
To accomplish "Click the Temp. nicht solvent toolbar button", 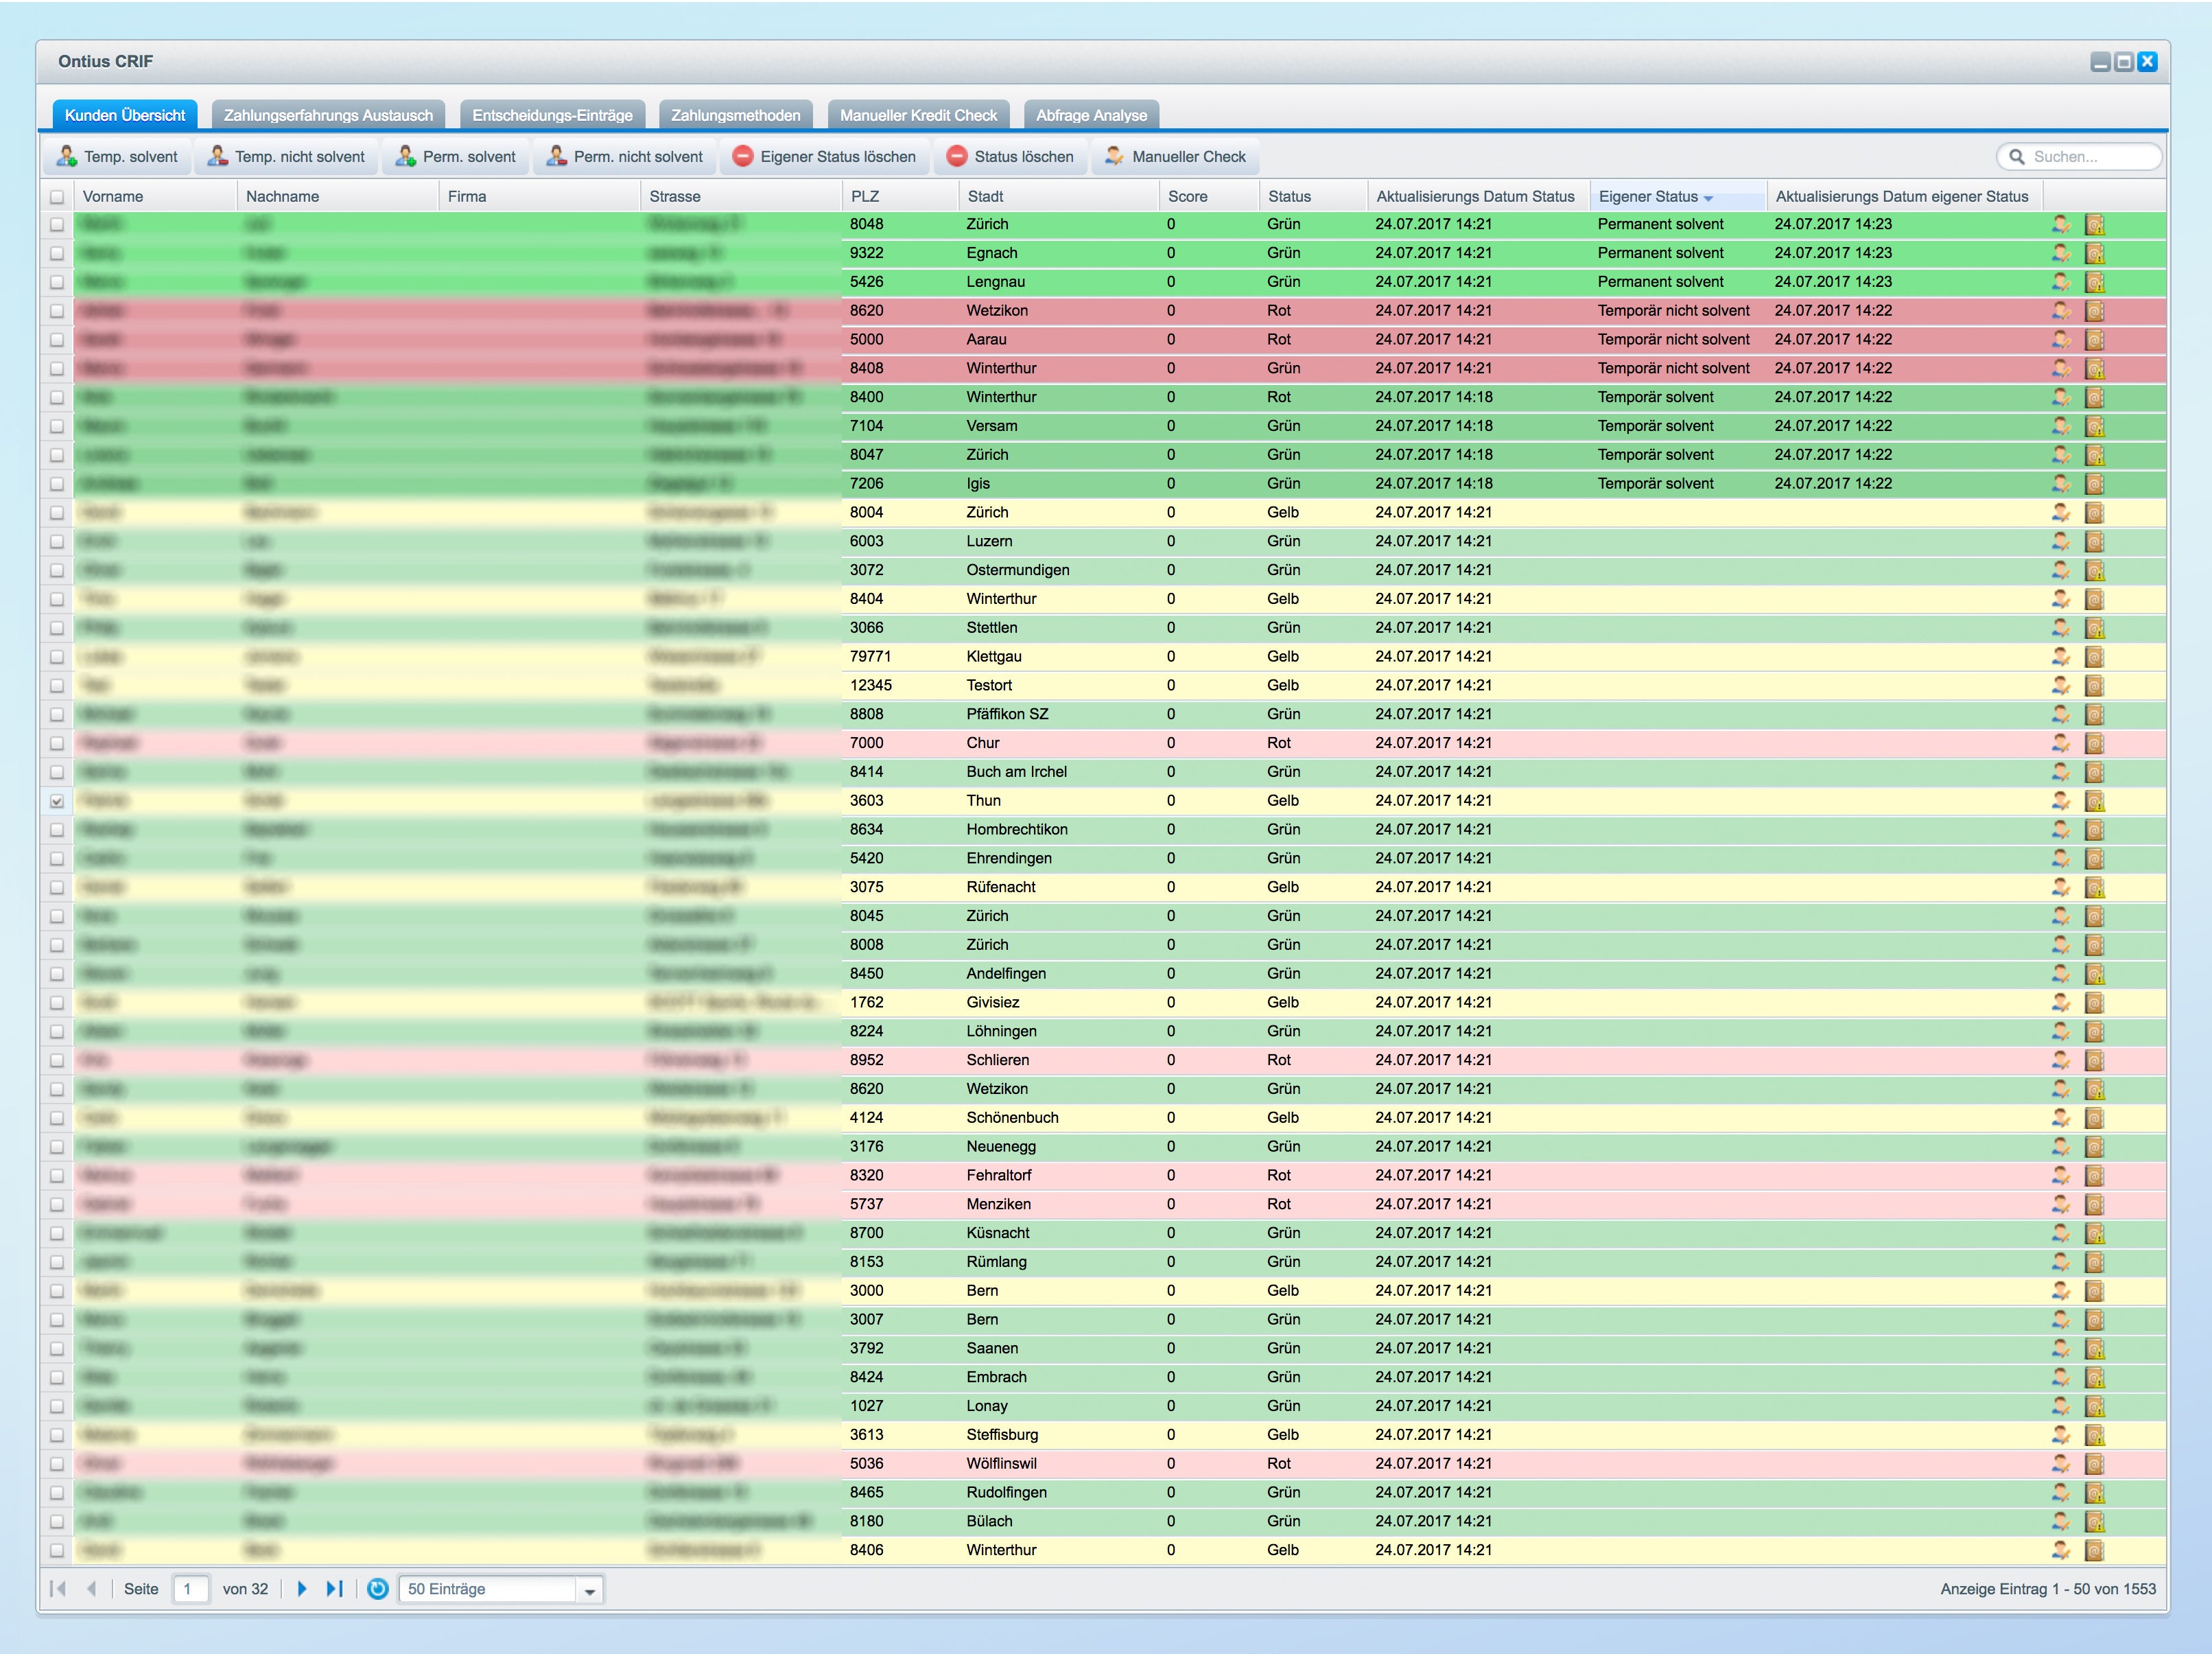I will point(286,156).
